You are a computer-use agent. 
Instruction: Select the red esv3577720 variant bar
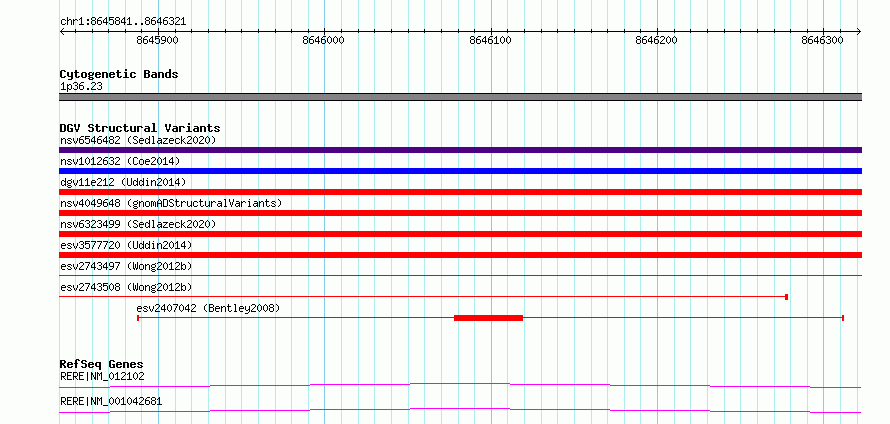[x=460, y=255]
